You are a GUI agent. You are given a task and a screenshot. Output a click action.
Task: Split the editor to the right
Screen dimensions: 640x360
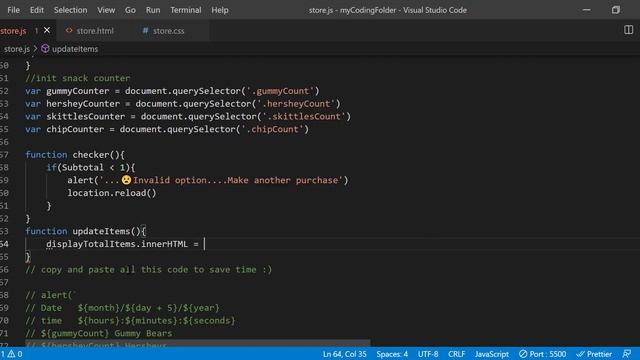629,30
